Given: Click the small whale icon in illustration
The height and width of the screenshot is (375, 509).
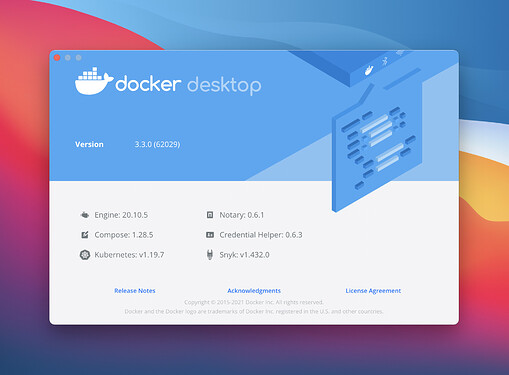Looking at the screenshot, I should click(369, 70).
